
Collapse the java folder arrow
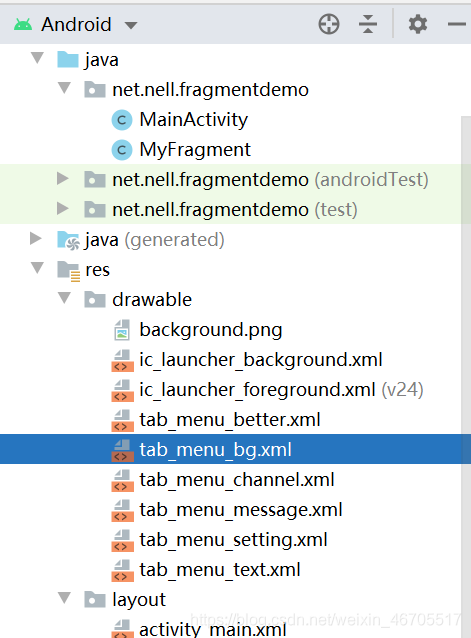(37, 58)
